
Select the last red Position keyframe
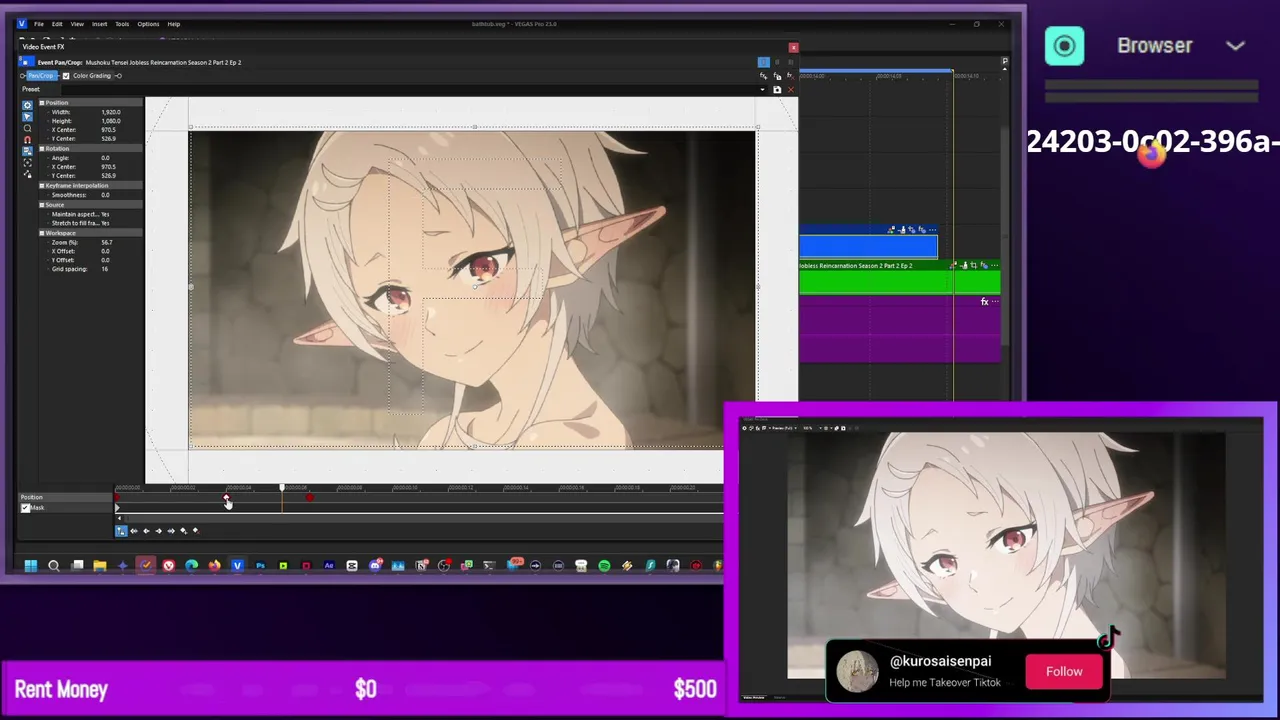coord(310,497)
